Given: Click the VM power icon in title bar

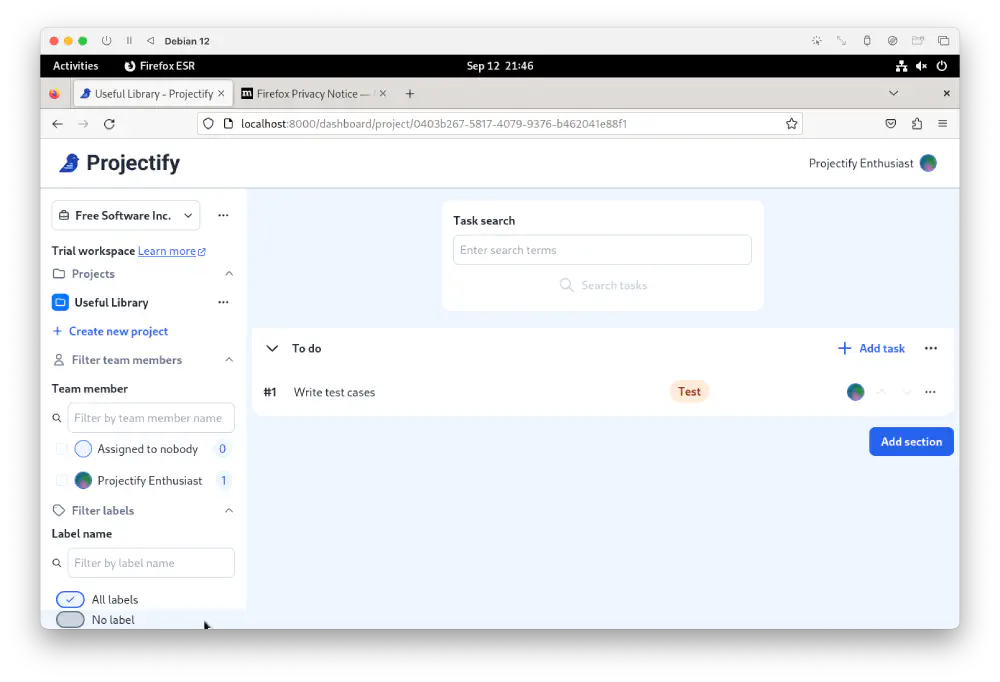Looking at the screenshot, I should (107, 41).
